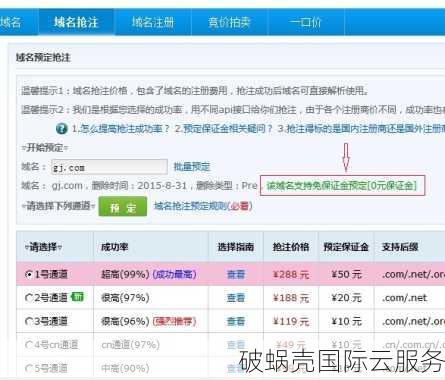The width and height of the screenshot is (445, 380).
Task: Select the 1号通道 radio button
Action: [x=29, y=274]
